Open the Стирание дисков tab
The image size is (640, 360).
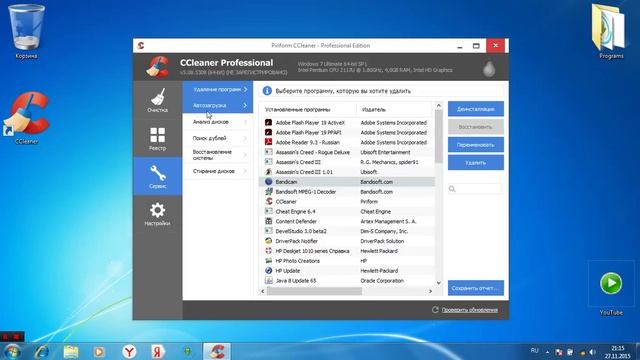[x=218, y=171]
